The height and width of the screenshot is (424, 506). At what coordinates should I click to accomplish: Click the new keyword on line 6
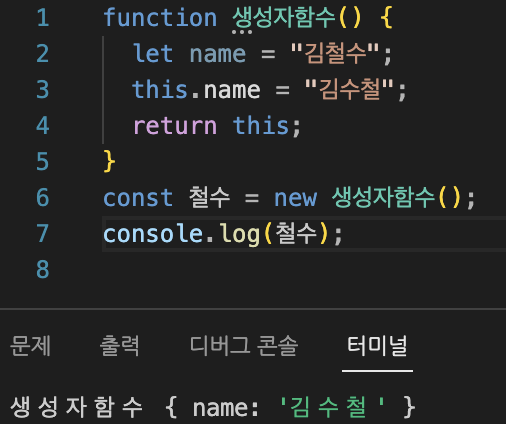[295, 198]
